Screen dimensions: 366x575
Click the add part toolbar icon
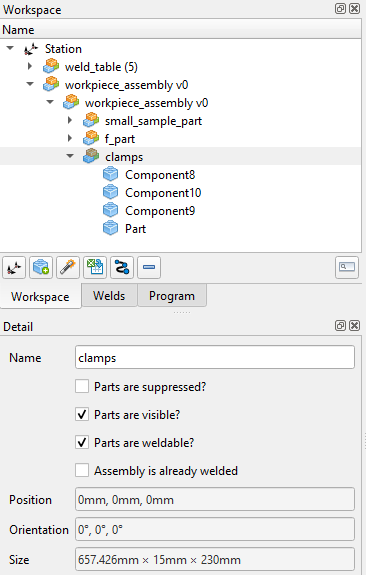coord(41,268)
